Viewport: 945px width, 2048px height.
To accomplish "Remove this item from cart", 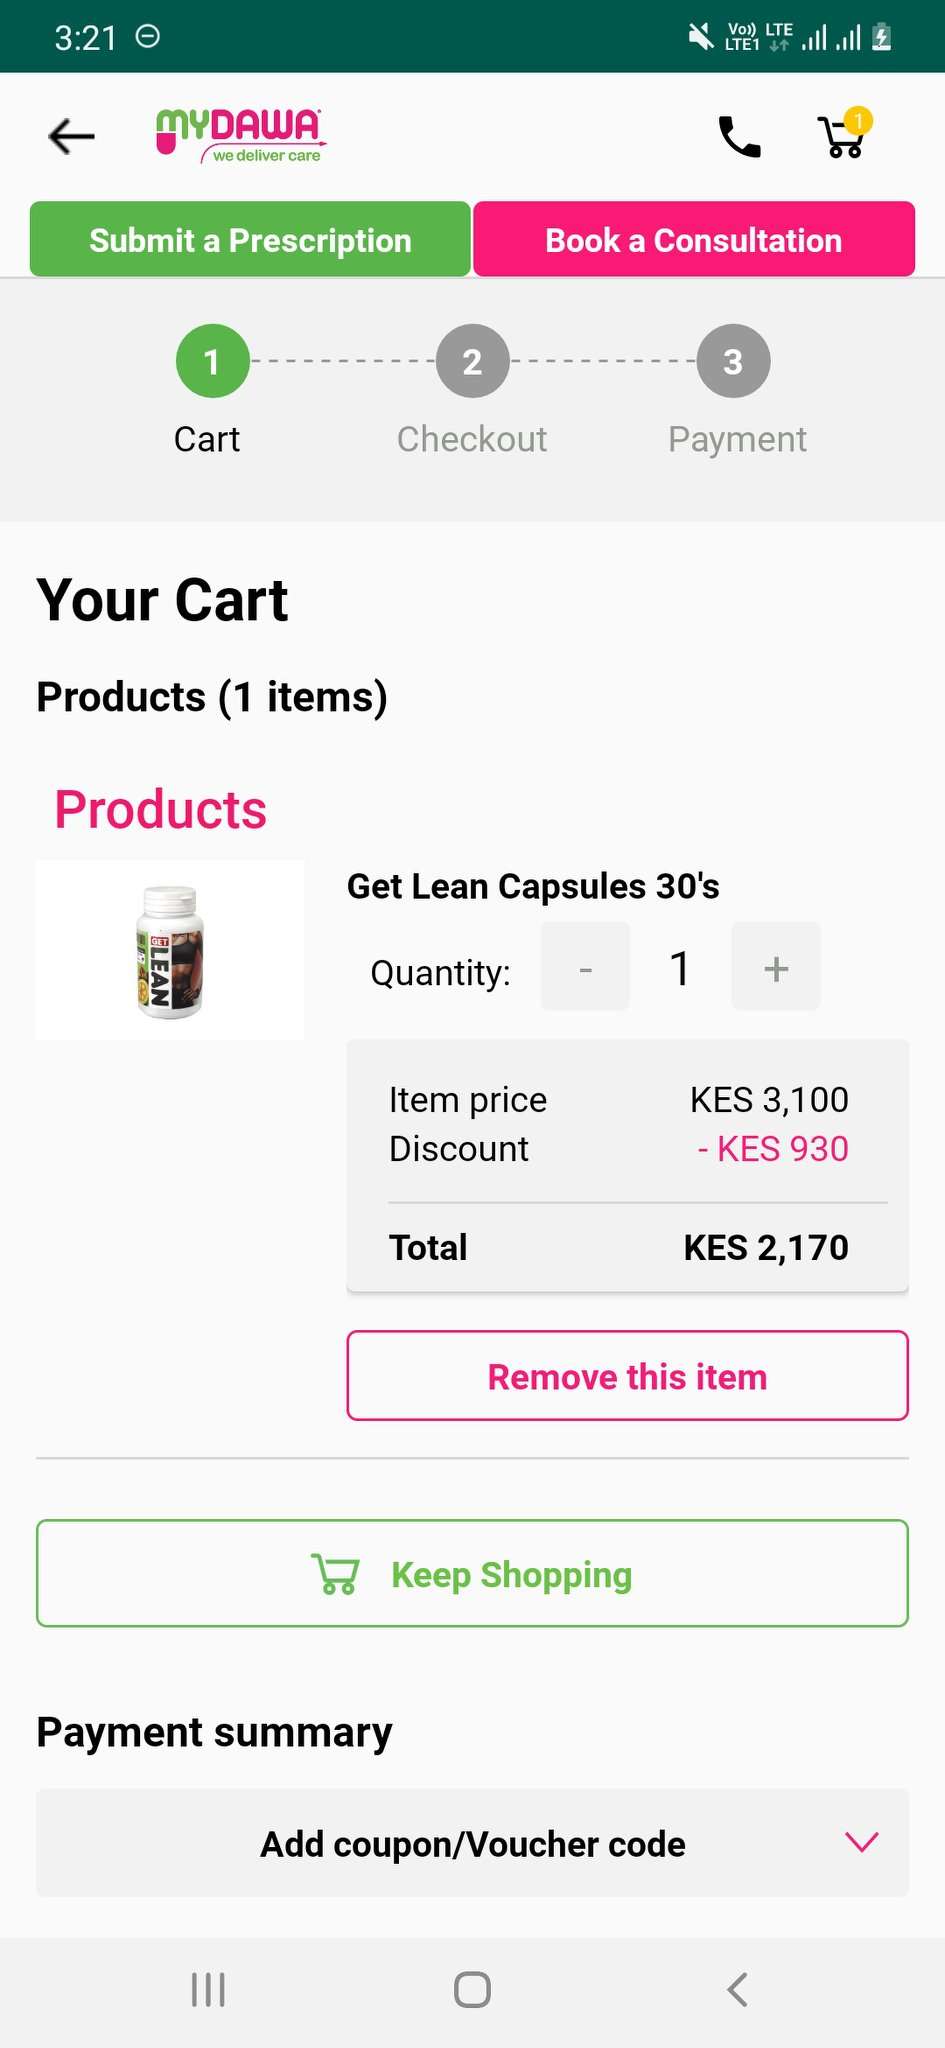I will click(x=627, y=1376).
